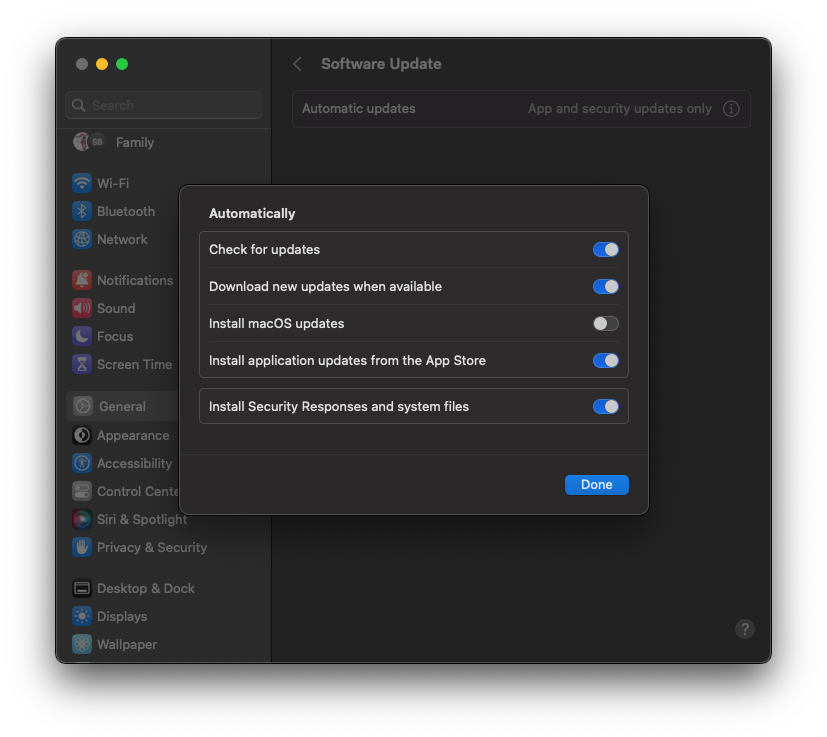Select Screen Time label in the sidebar
Screen dimensions: 827x737
pos(134,364)
